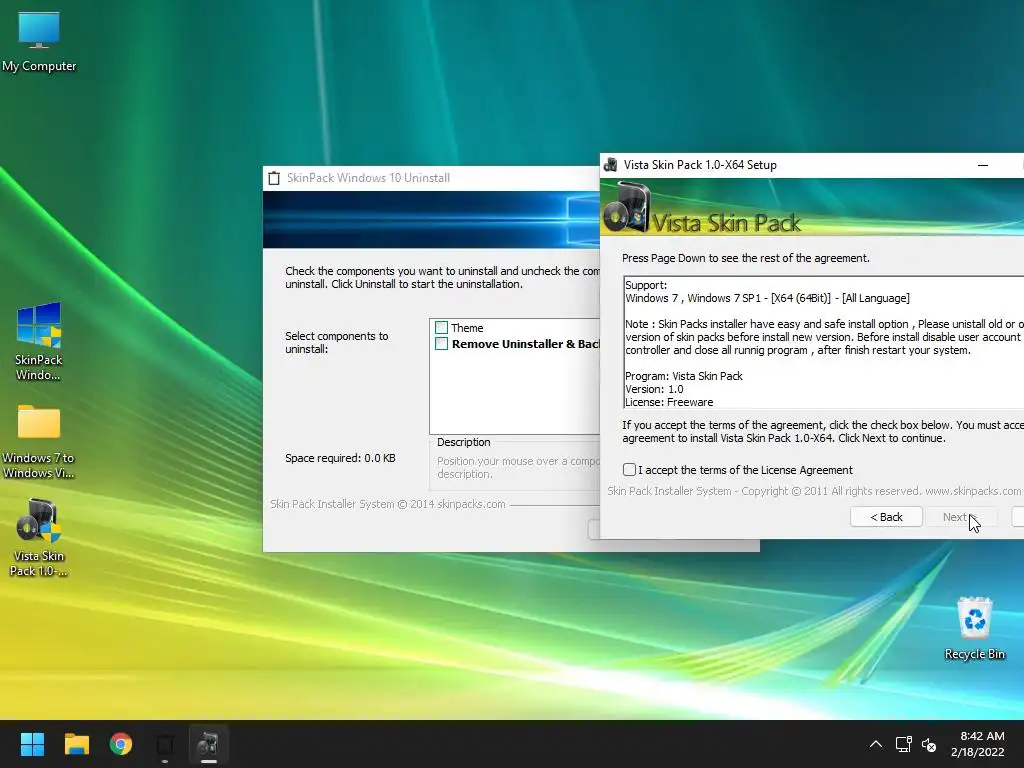This screenshot has width=1024, height=768.
Task: Click the trash icon in SkinPack Uninstall title bar
Action: (274, 178)
